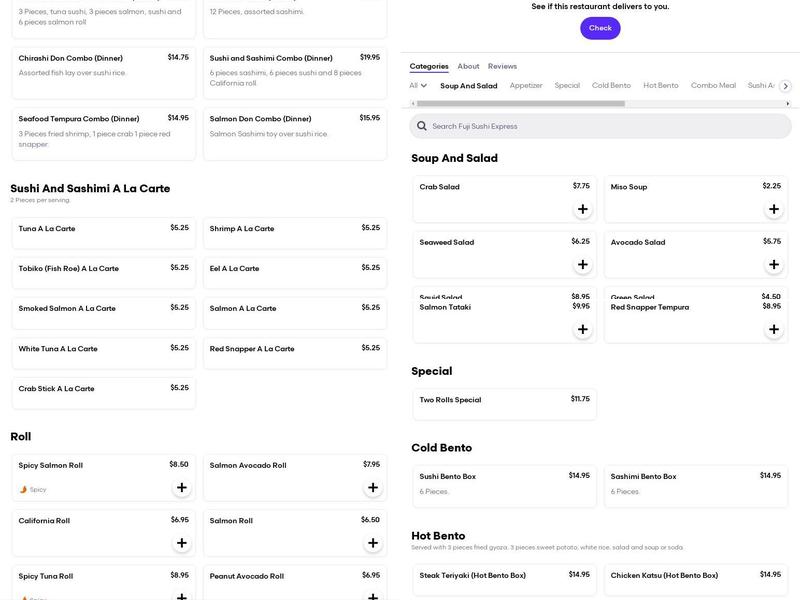Select the Appetizer category link
This screenshot has height=600, width=800.
[526, 86]
